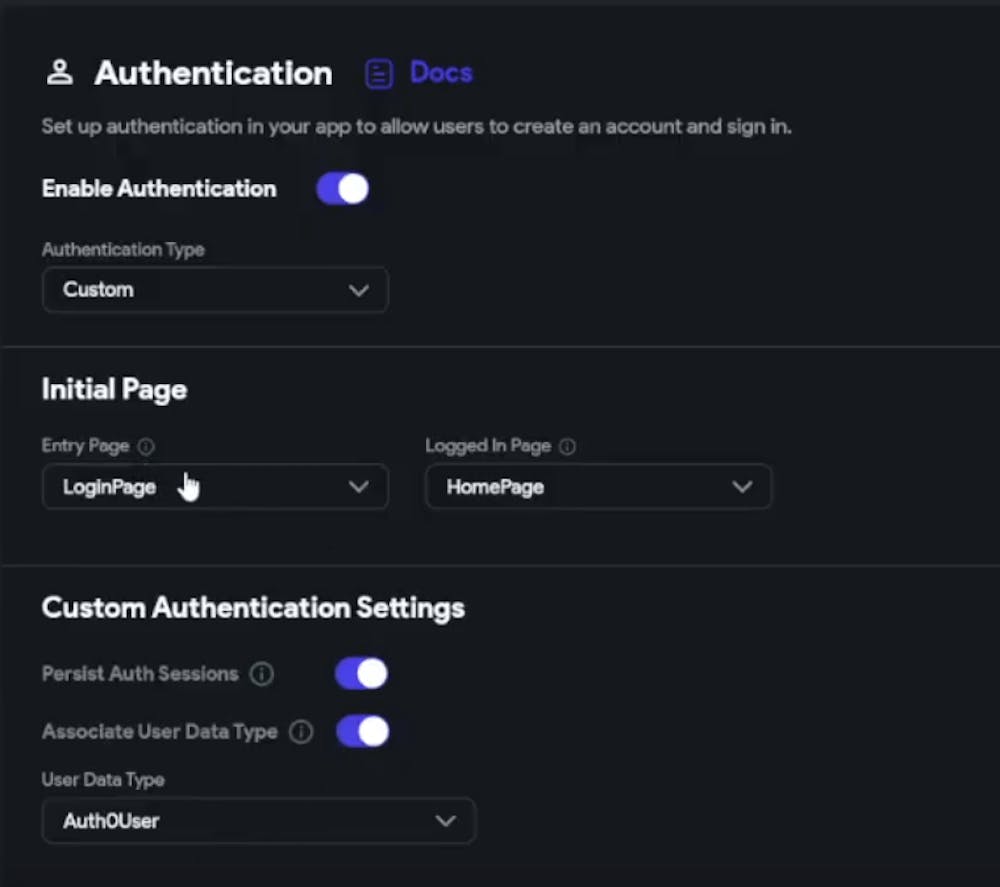1000x887 pixels.
Task: Click the LoginPage value in Entry Page field
Action: tap(110, 487)
